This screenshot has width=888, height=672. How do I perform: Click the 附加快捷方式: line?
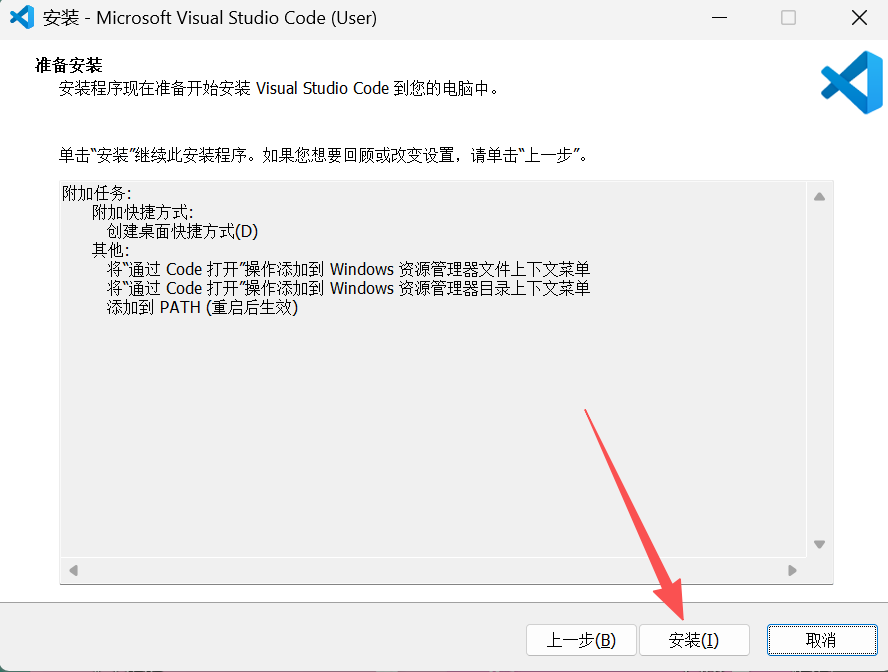pyautogui.click(x=143, y=212)
